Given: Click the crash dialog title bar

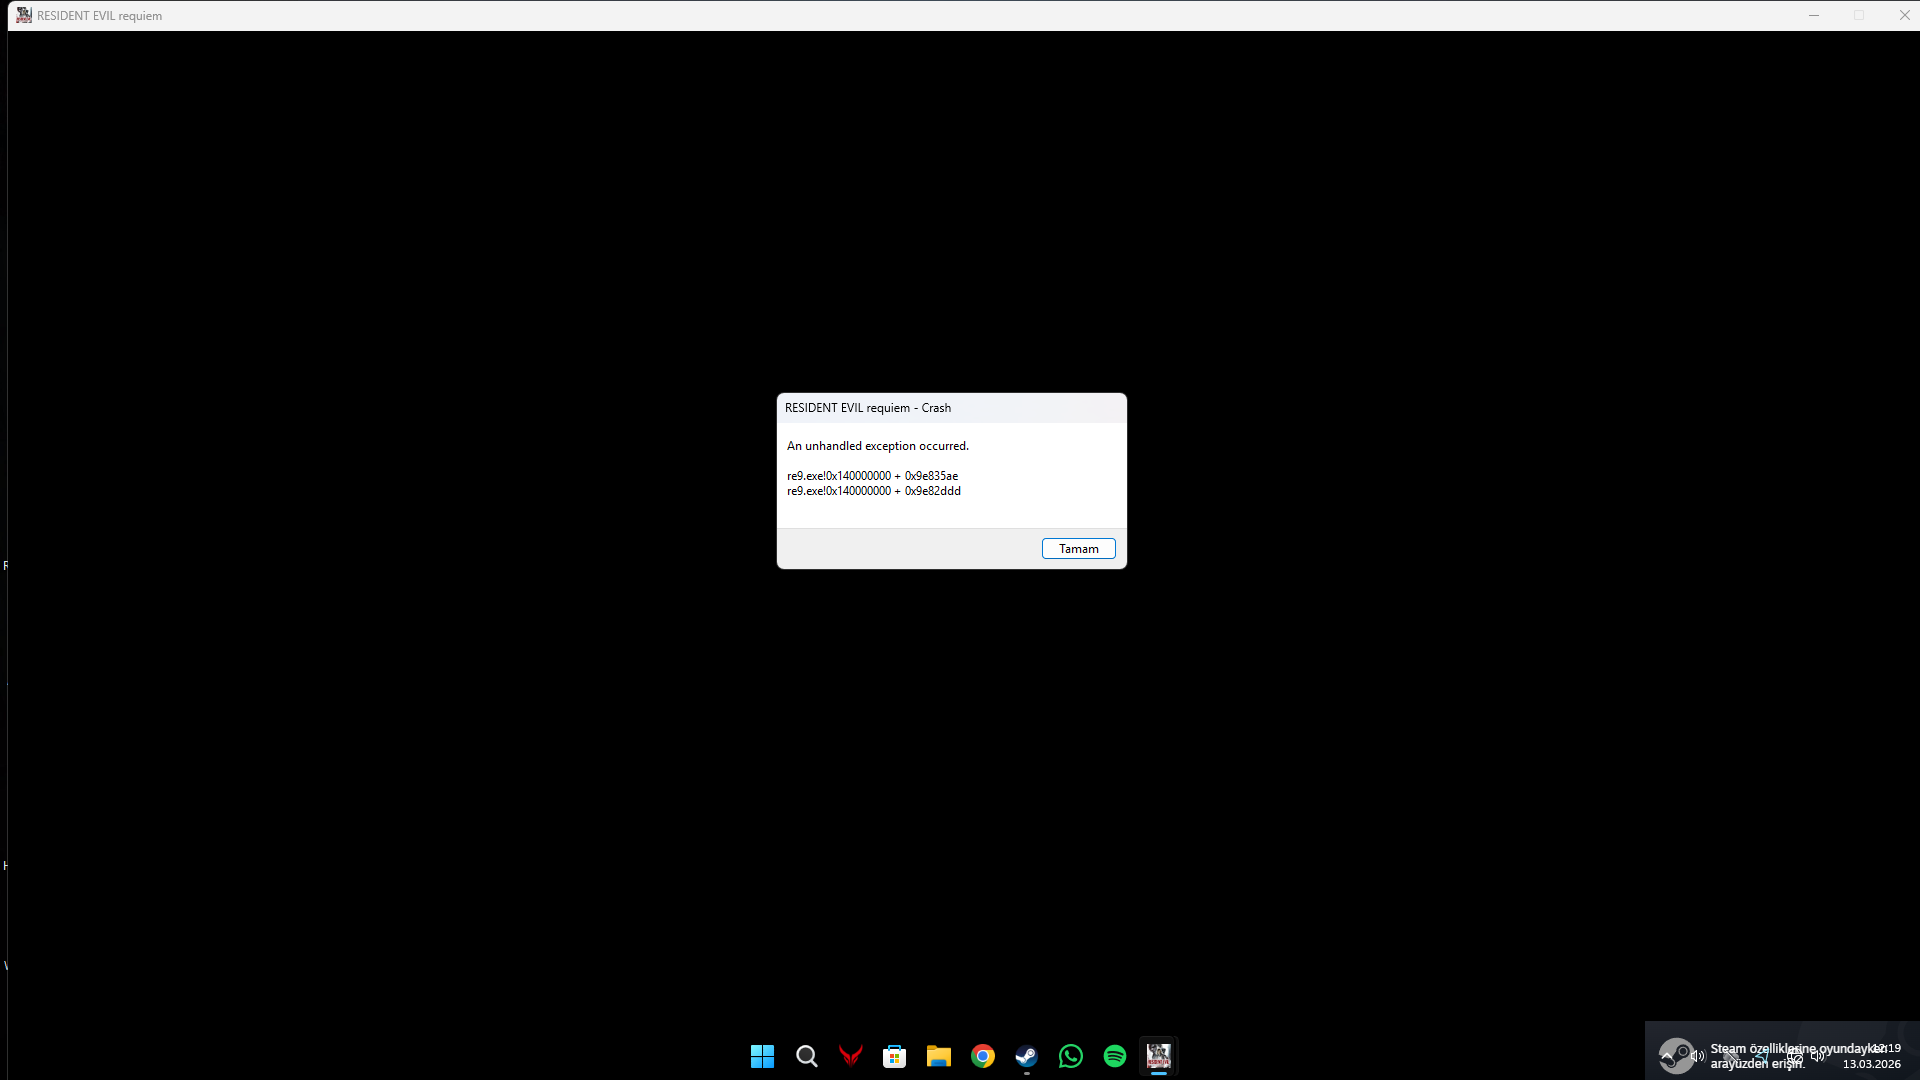Looking at the screenshot, I should tap(950, 408).
